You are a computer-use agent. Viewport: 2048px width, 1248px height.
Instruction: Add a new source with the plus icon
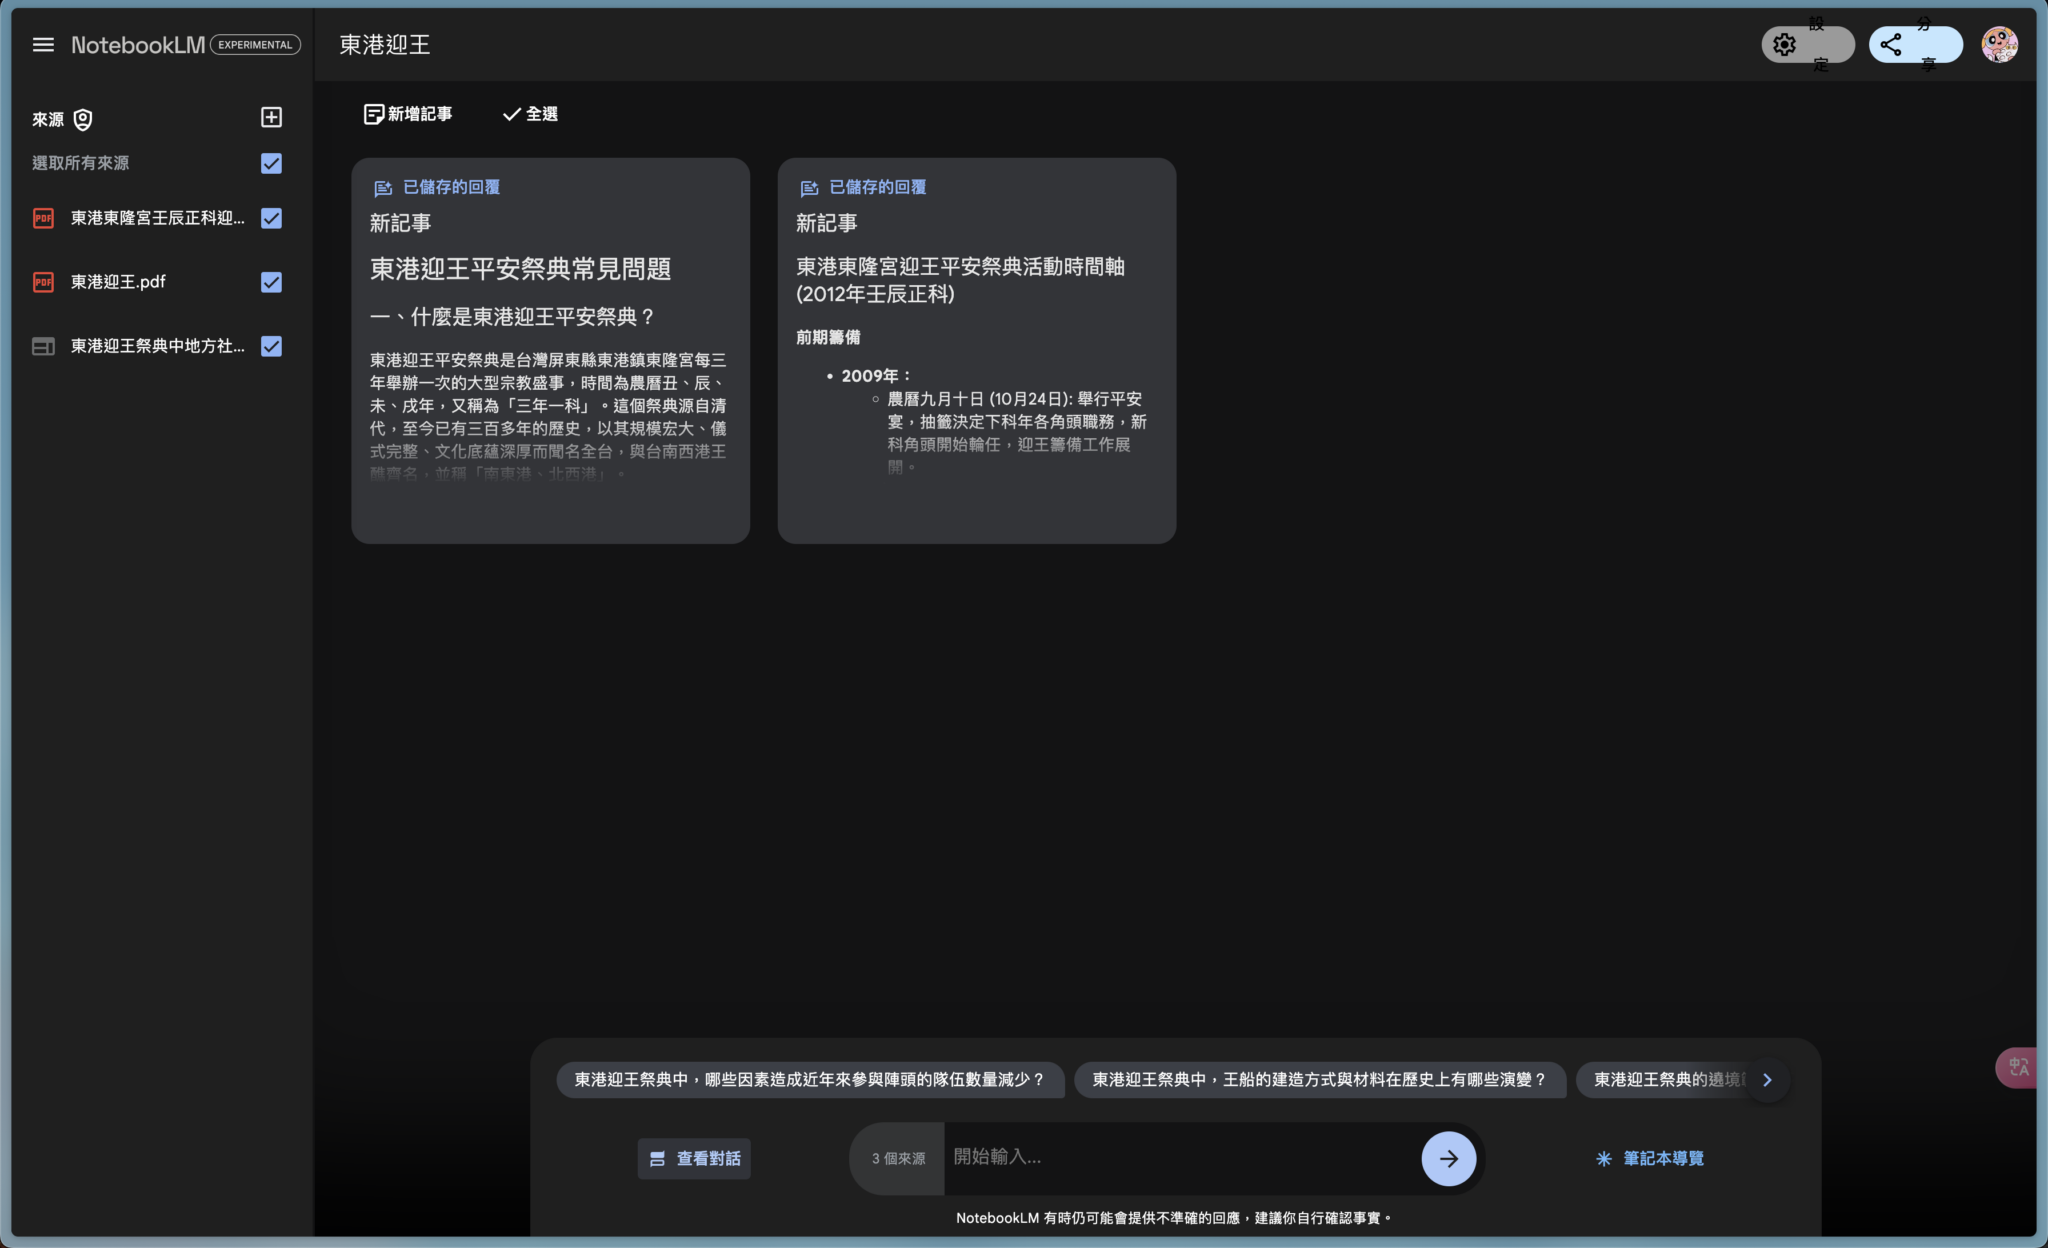pos(270,117)
